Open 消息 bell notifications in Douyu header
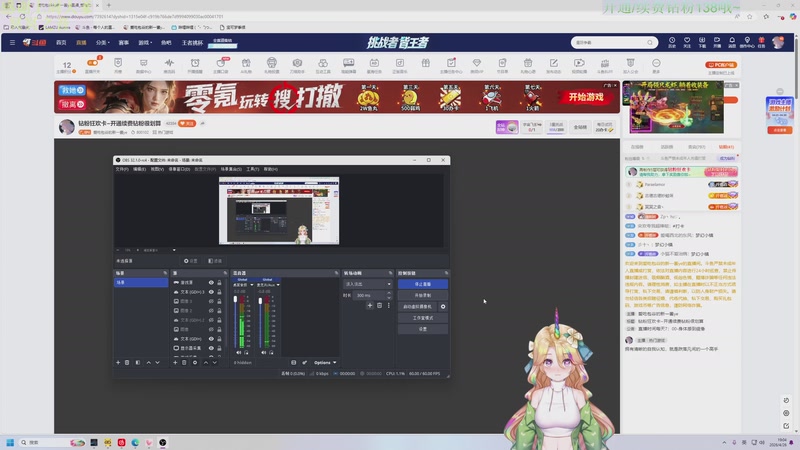Screen dimensions: 800x450 click(x=732, y=42)
